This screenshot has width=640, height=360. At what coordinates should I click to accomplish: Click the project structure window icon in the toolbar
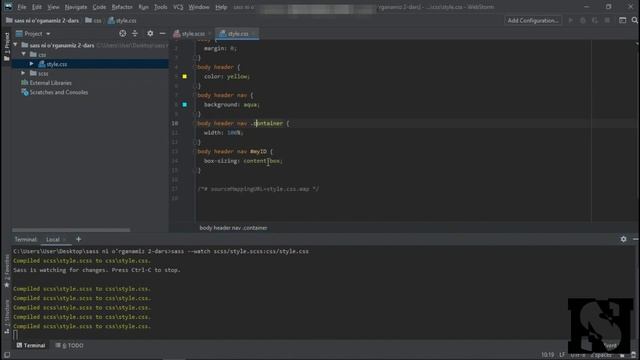point(622,20)
